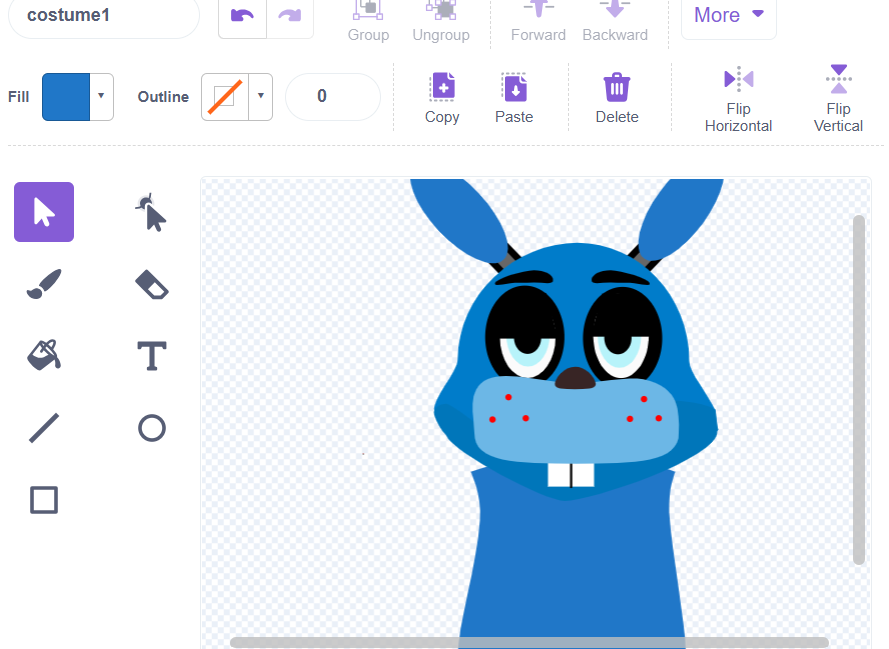The width and height of the screenshot is (889, 649).
Task: Flip the selection horizontally
Action: point(738,99)
